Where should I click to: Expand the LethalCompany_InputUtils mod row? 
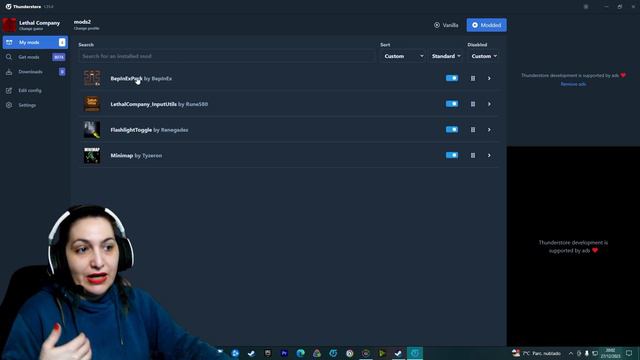pos(489,104)
